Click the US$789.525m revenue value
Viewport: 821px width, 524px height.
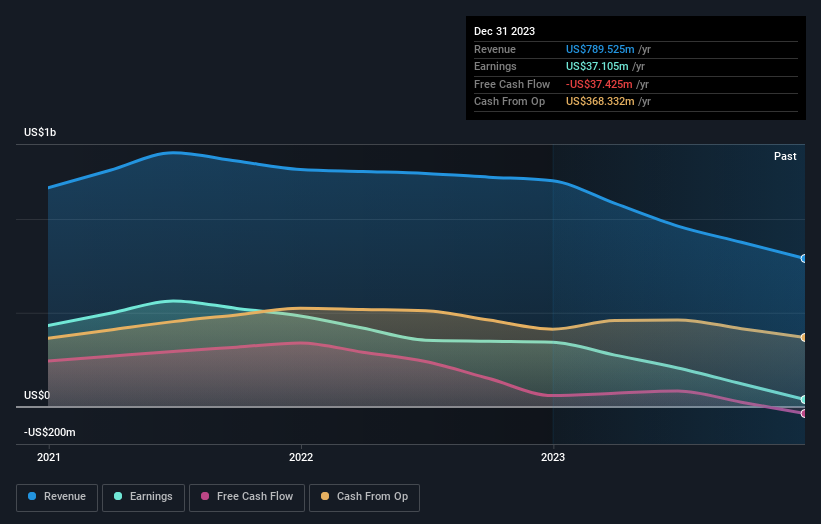600,49
